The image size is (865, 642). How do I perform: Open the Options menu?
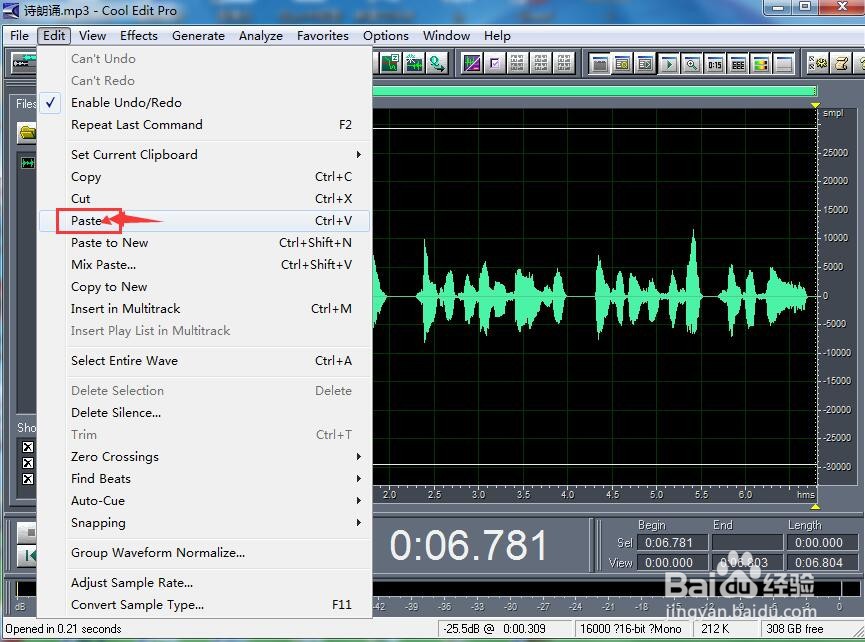386,36
